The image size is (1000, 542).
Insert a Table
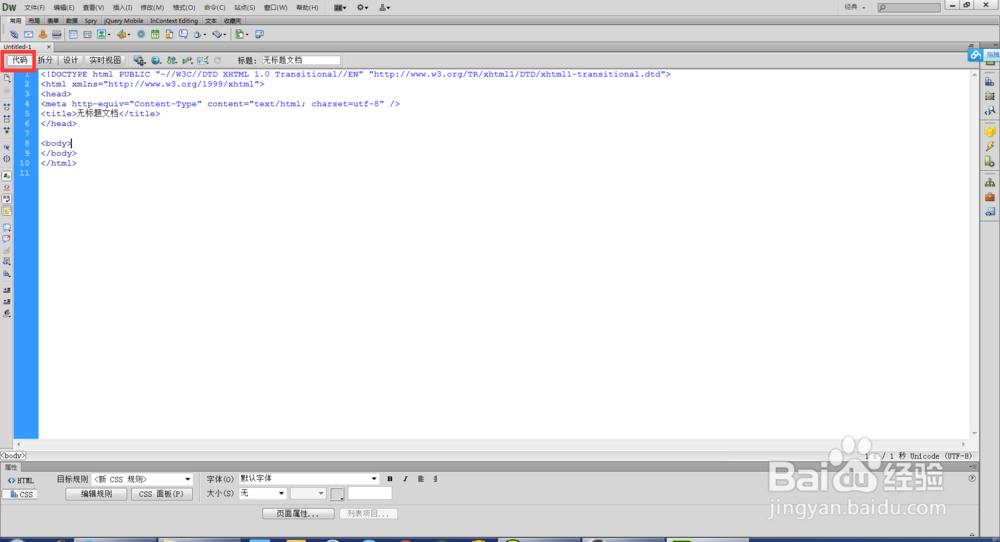click(x=73, y=34)
